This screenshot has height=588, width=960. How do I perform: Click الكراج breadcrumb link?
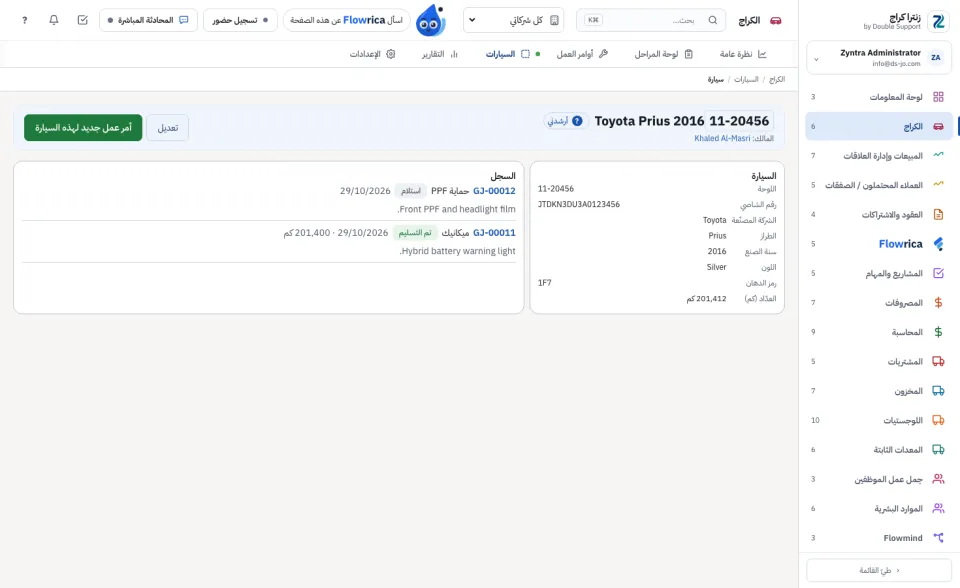(777, 80)
